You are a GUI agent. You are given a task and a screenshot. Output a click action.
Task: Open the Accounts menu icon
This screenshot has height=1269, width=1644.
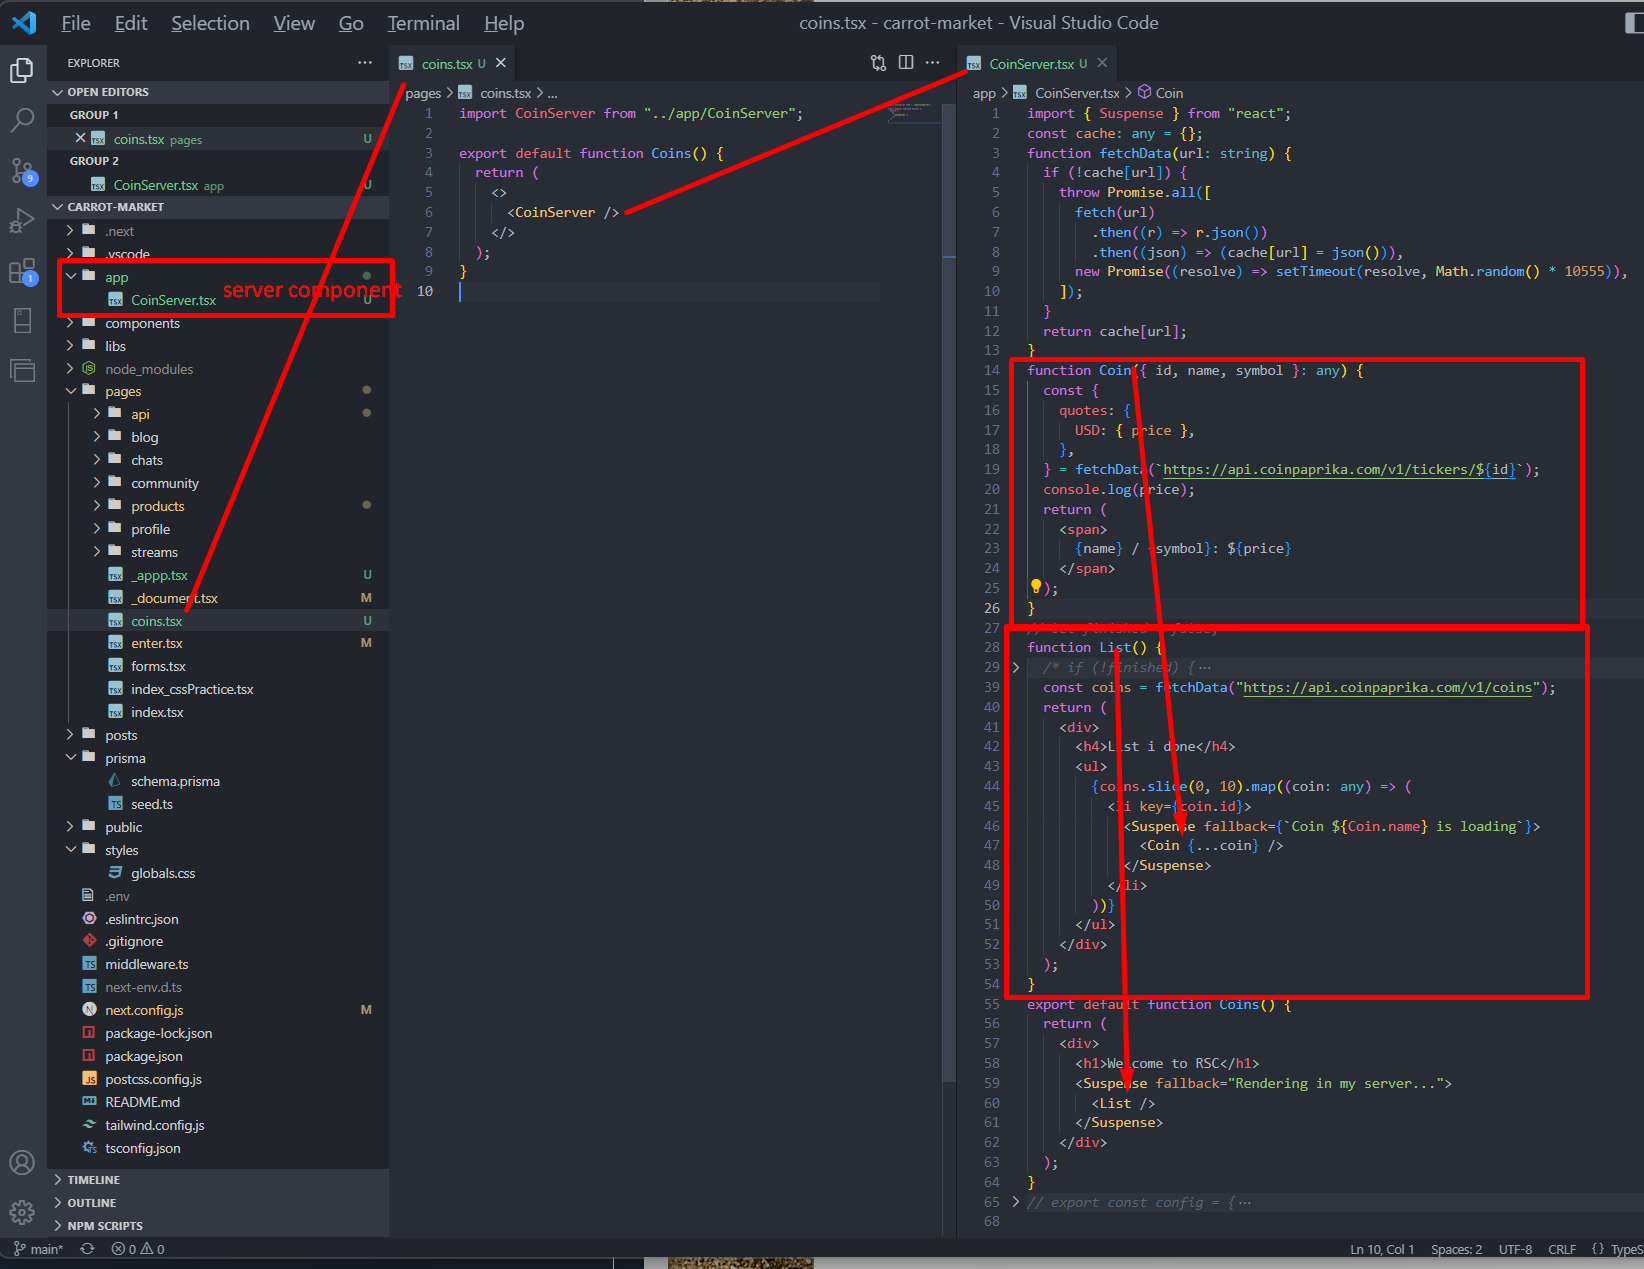pyautogui.click(x=22, y=1162)
